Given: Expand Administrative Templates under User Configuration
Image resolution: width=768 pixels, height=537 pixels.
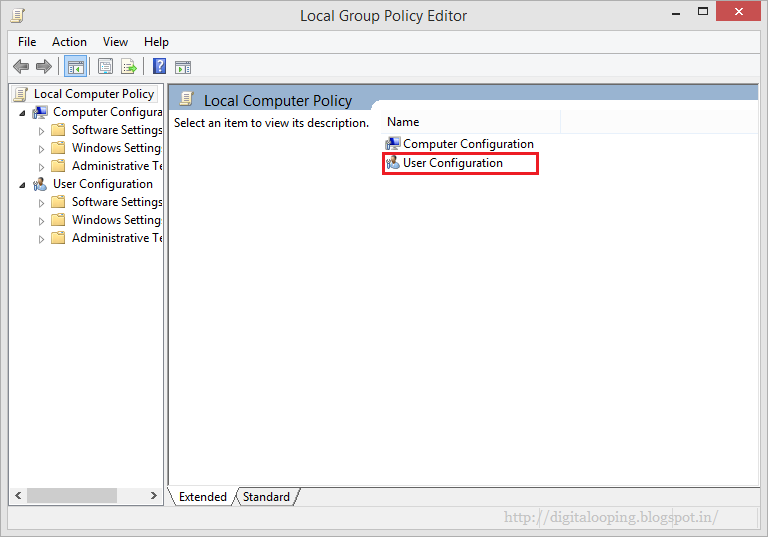Looking at the screenshot, I should point(41,239).
